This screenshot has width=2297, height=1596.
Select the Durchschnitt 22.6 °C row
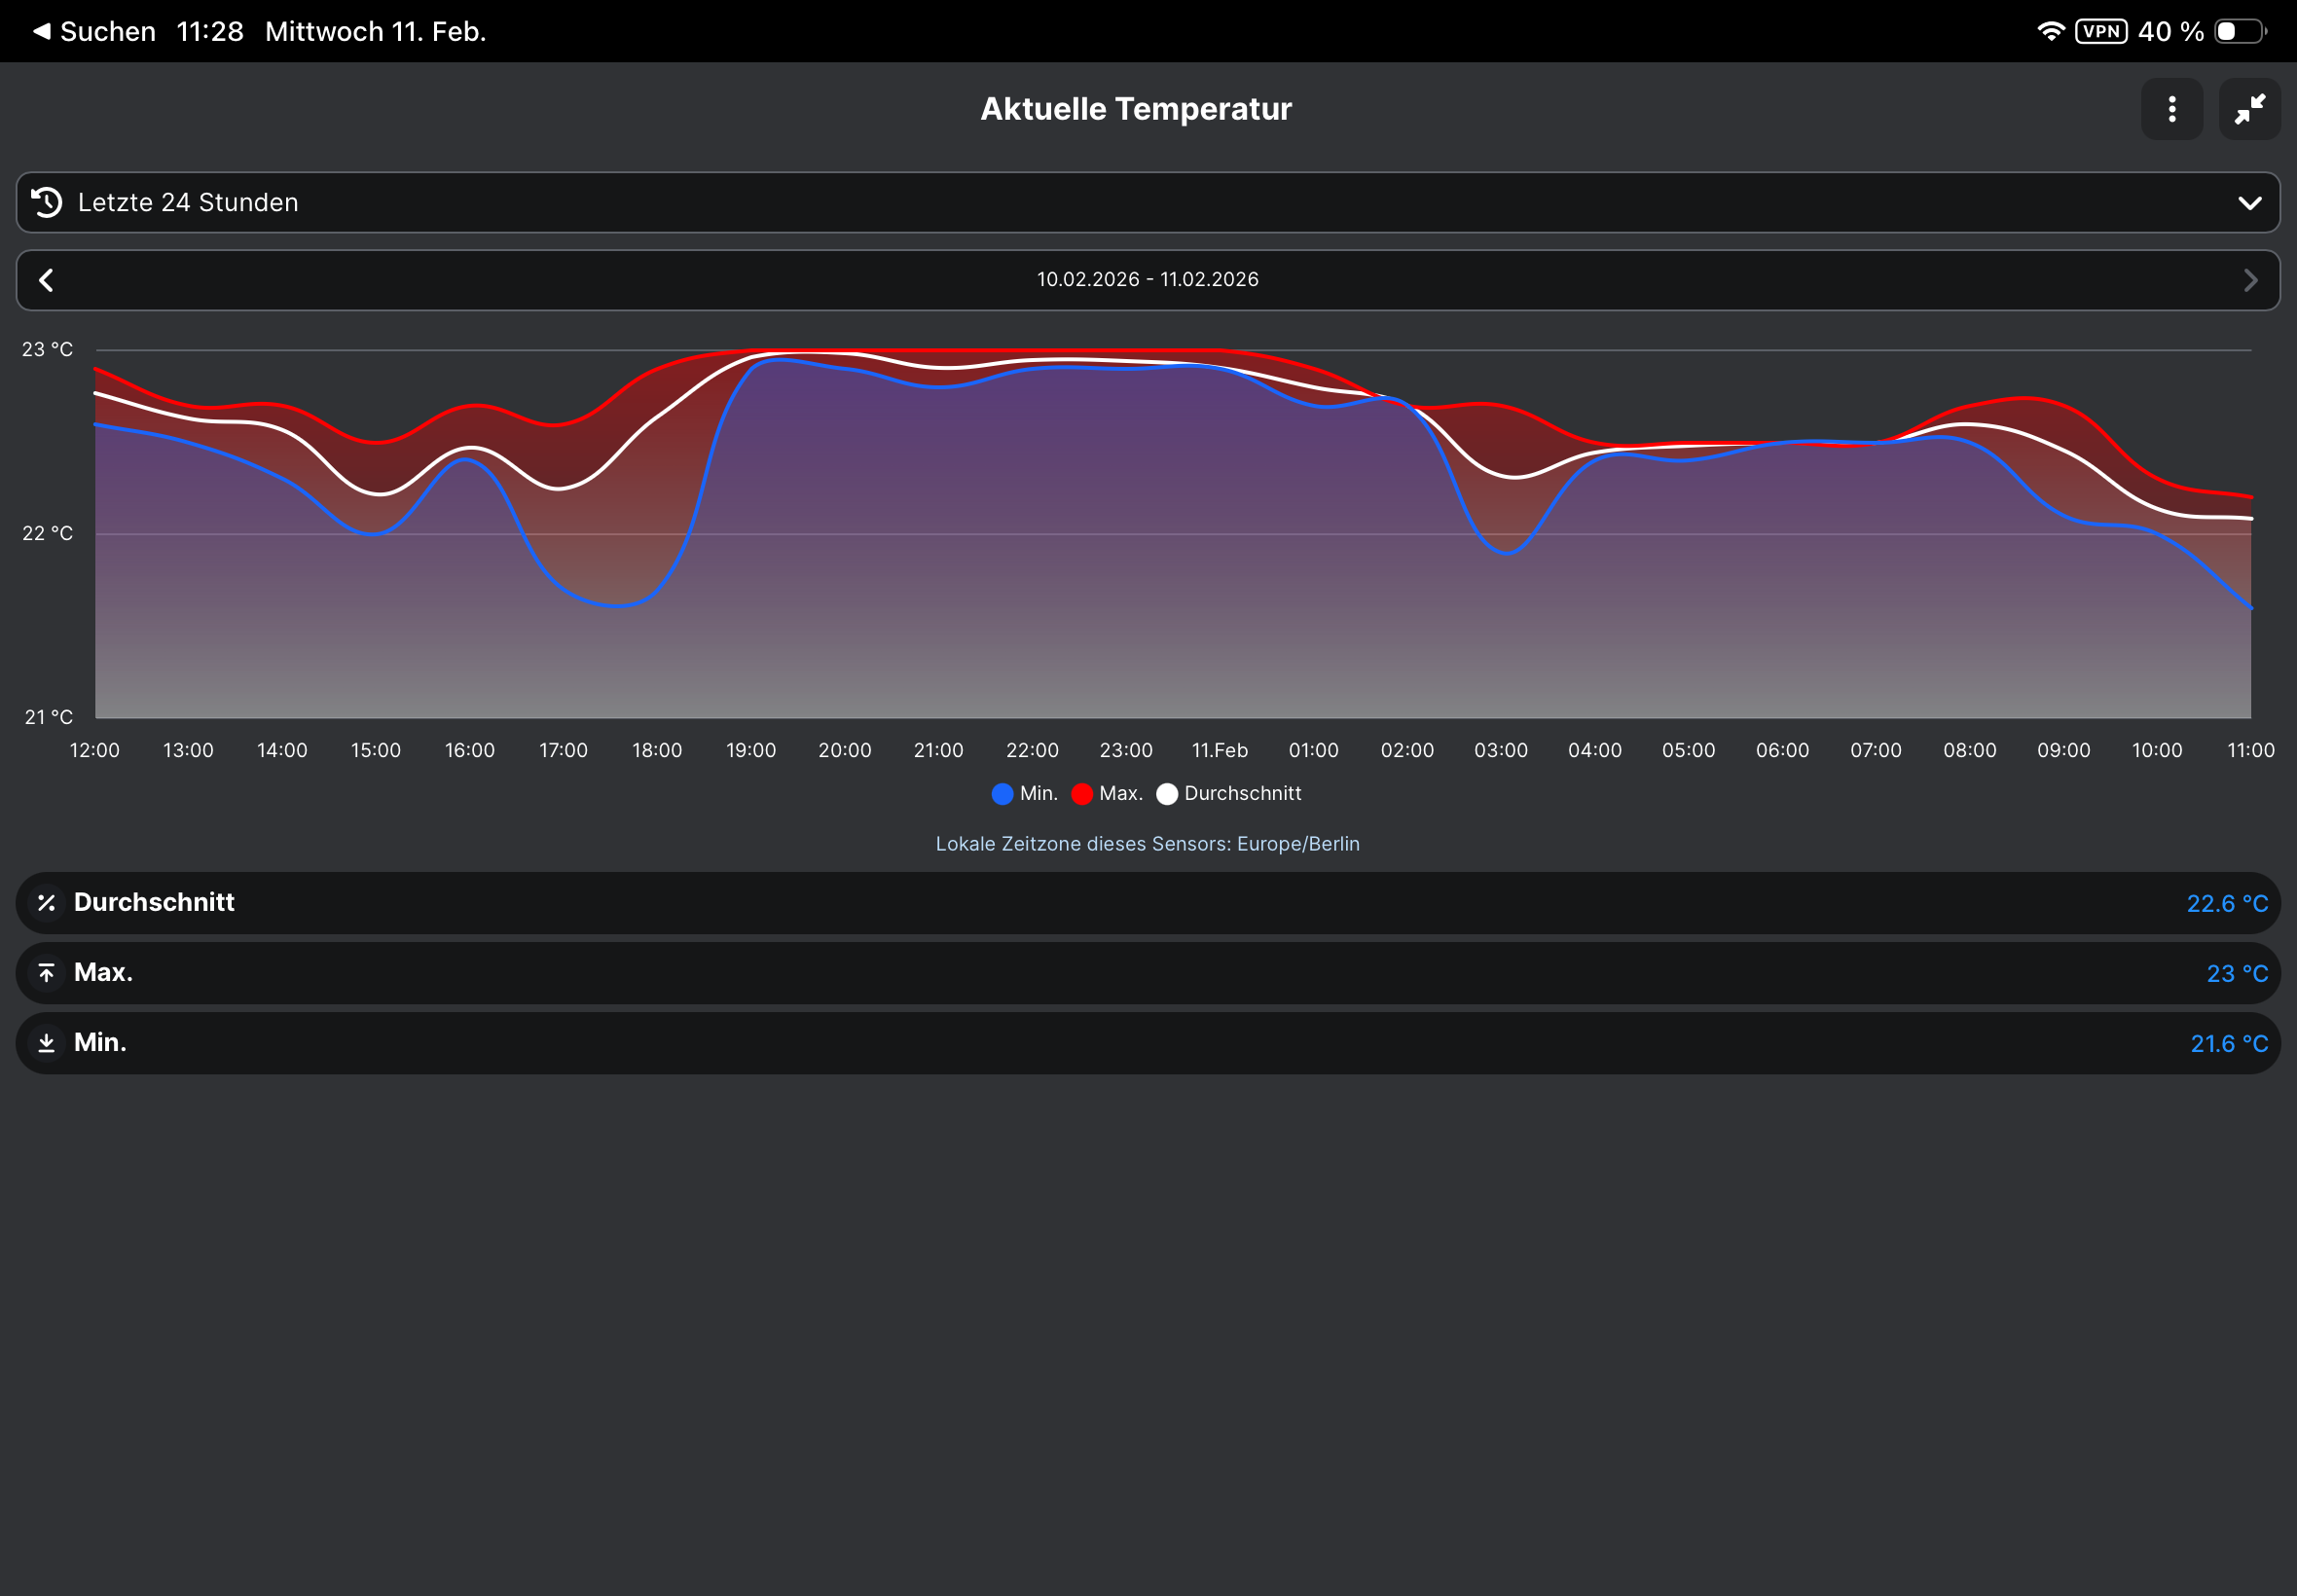[1148, 903]
